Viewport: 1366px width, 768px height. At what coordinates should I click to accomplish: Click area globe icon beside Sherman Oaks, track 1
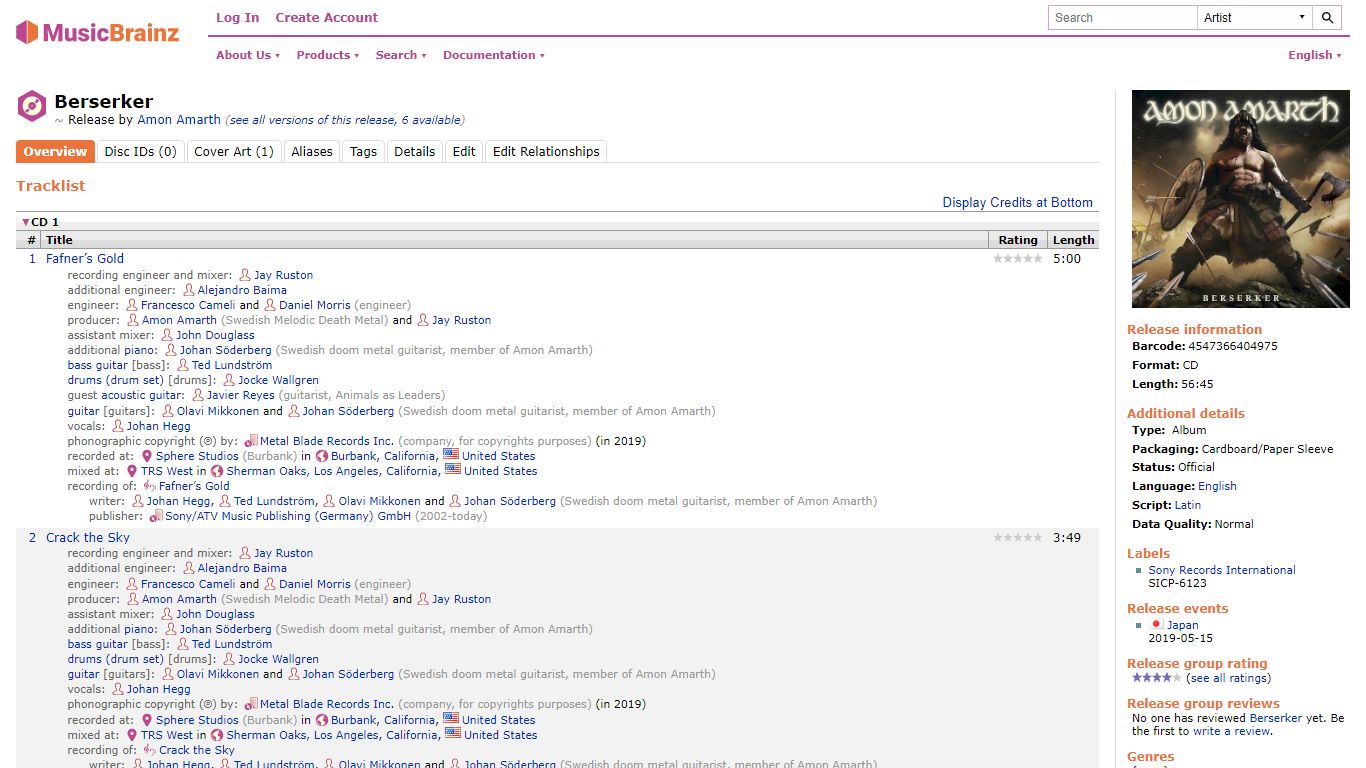click(217, 471)
